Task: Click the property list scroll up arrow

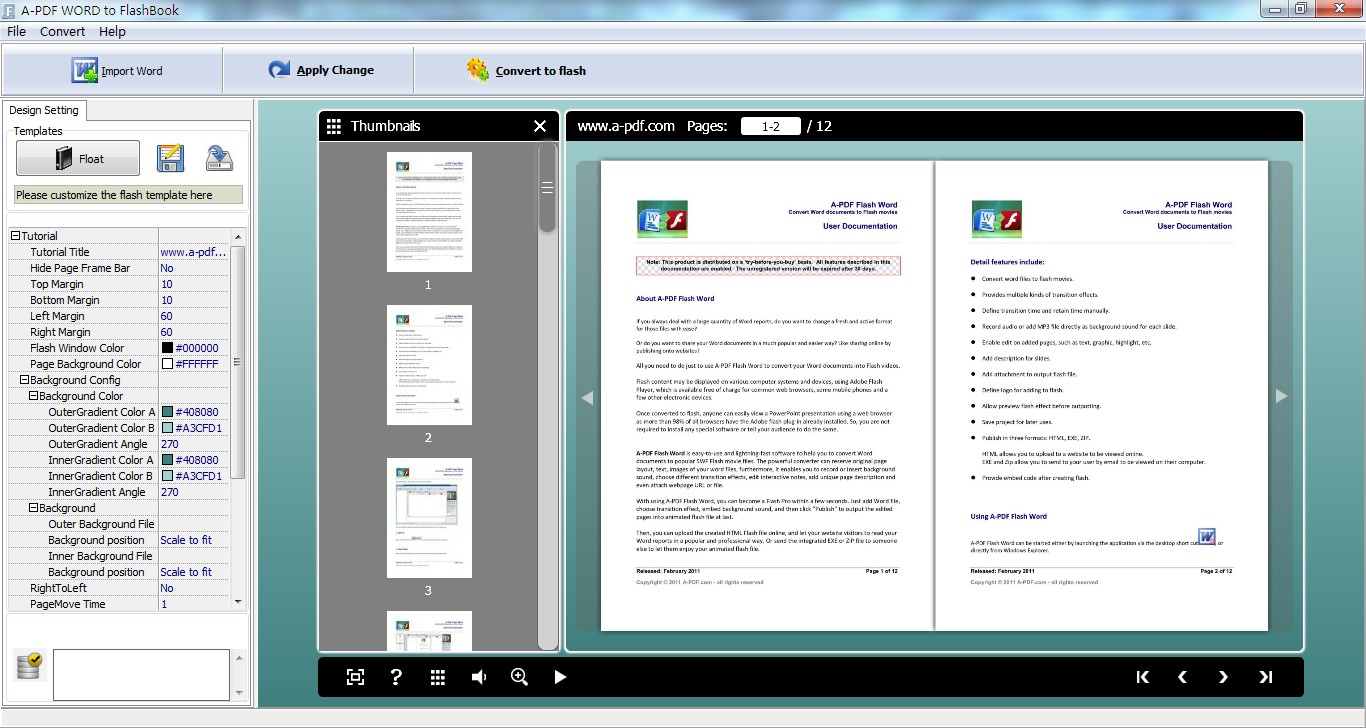Action: [238, 237]
